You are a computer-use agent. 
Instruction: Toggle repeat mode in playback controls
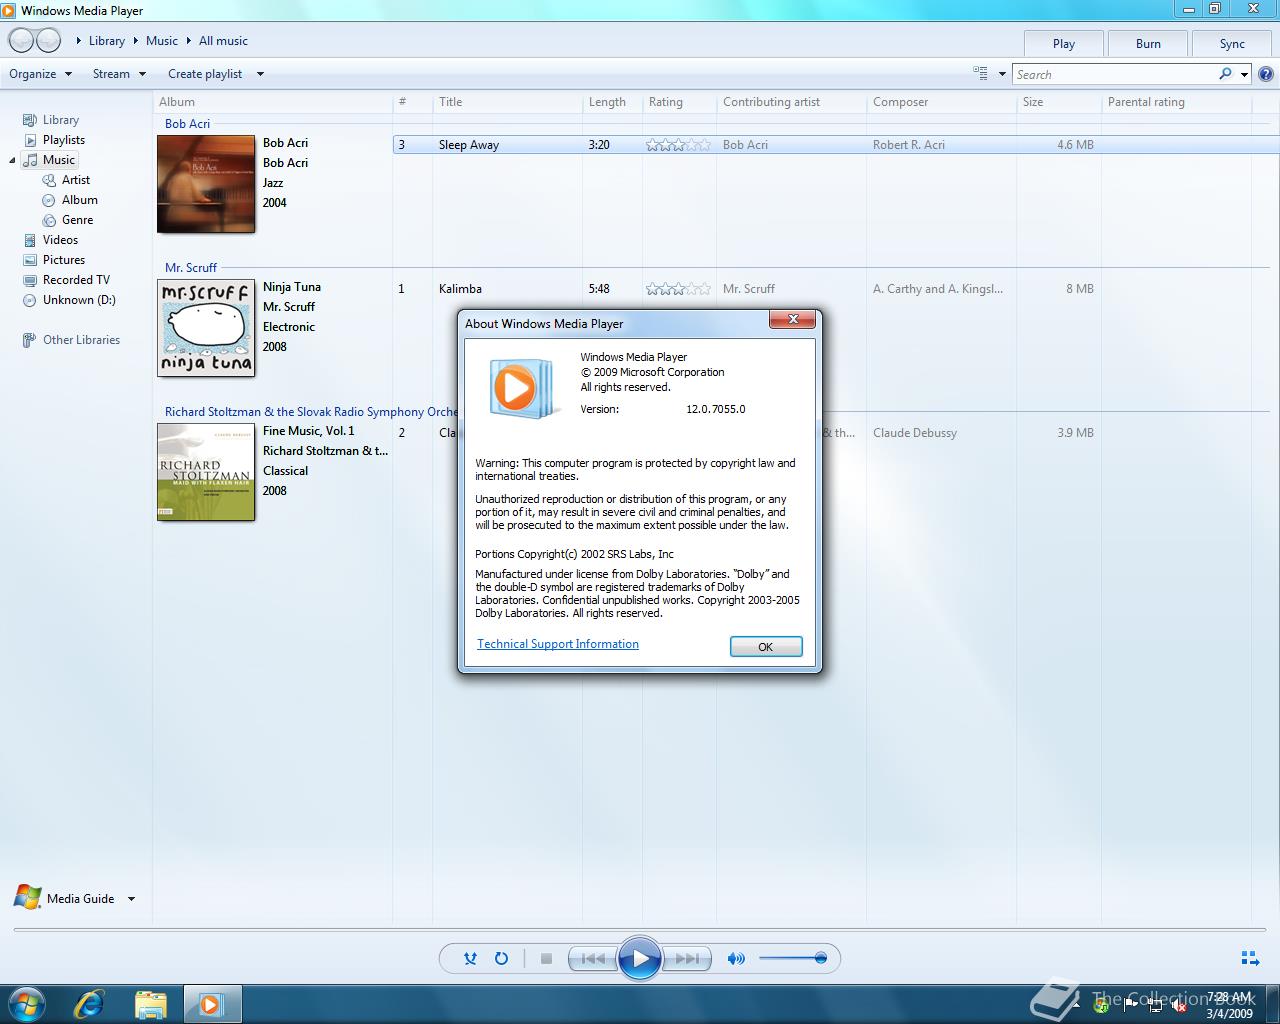[x=501, y=958]
